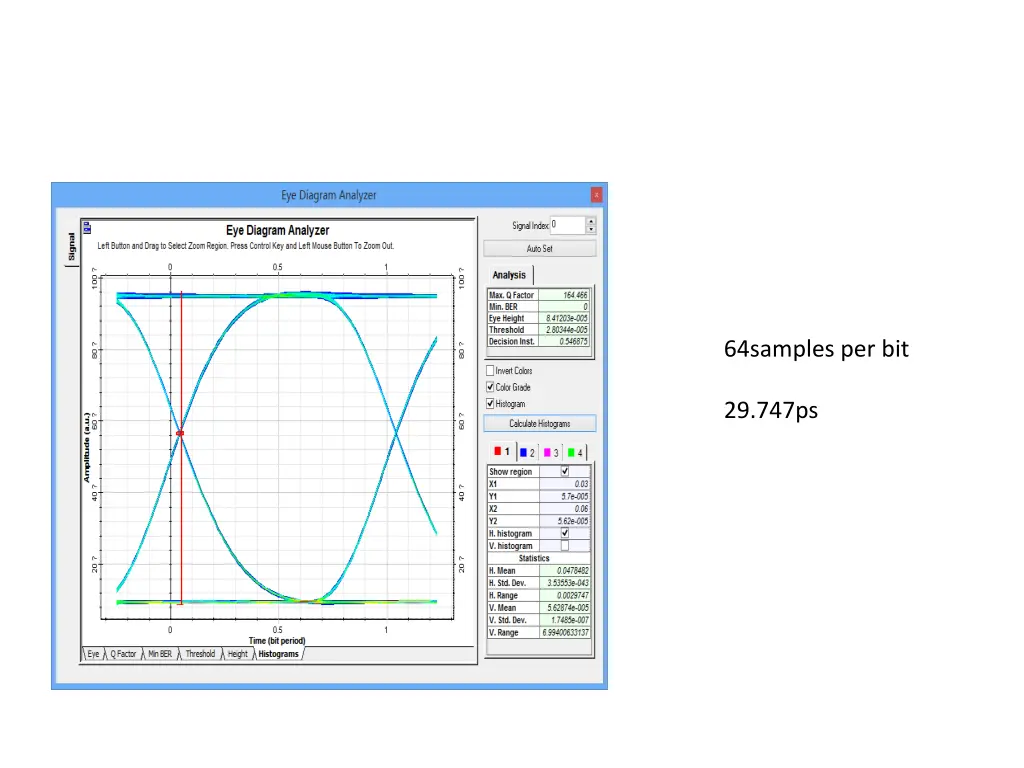The image size is (1024, 768).
Task: Toggle the H. histogram checkbox
Action: point(565,534)
